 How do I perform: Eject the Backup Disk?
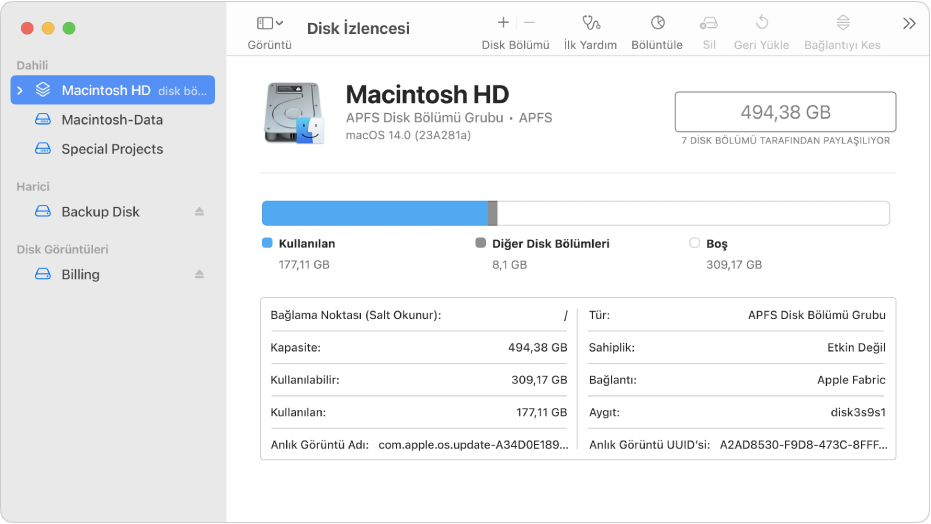point(200,212)
